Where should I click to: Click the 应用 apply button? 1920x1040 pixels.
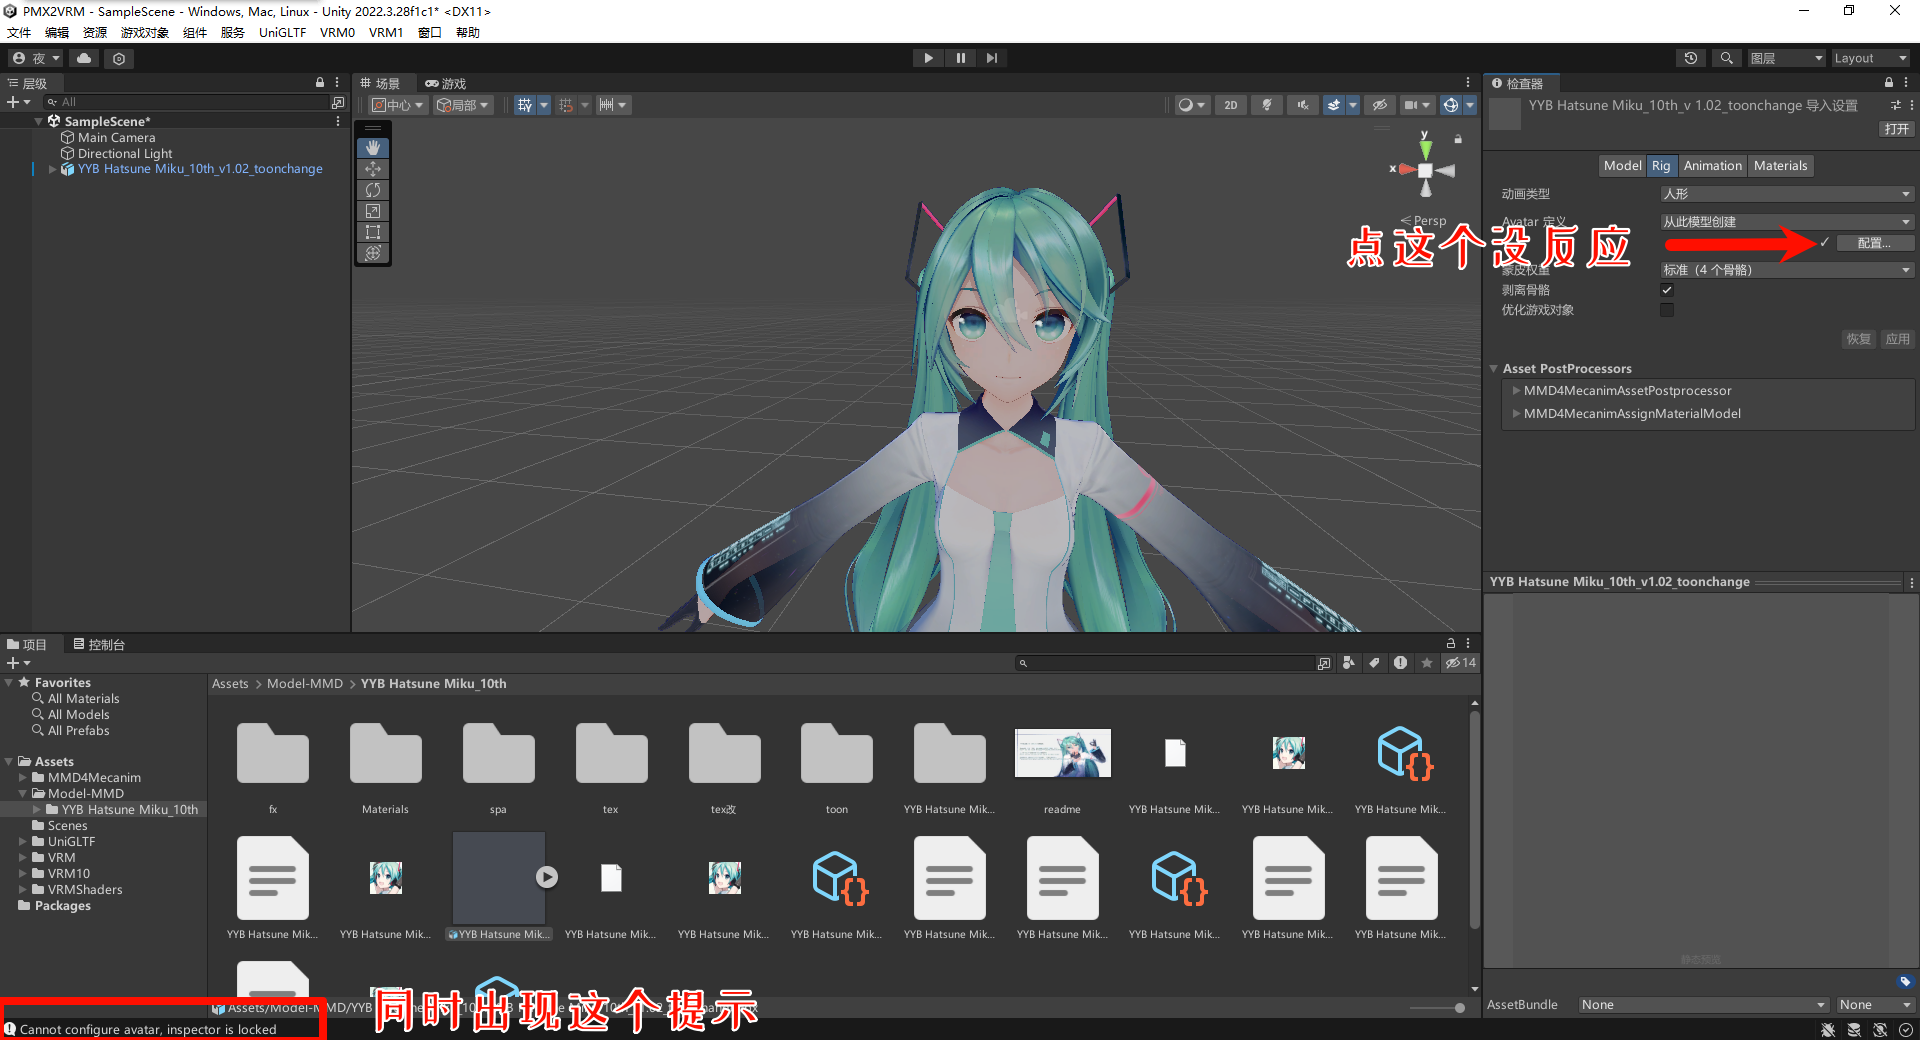click(x=1897, y=339)
